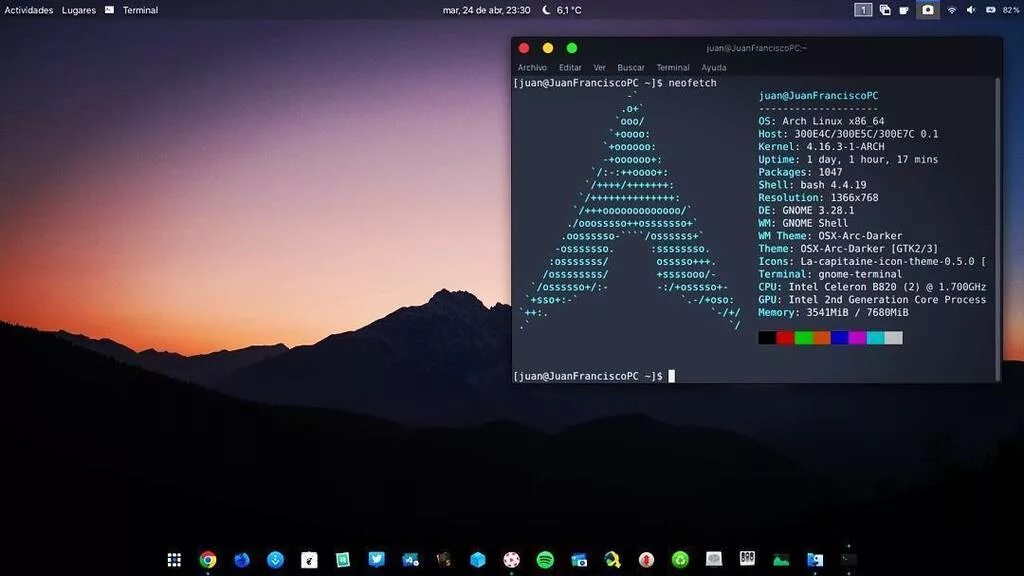This screenshot has height=576, width=1024.
Task: Open the Ver menu in the terminal
Action: point(600,67)
